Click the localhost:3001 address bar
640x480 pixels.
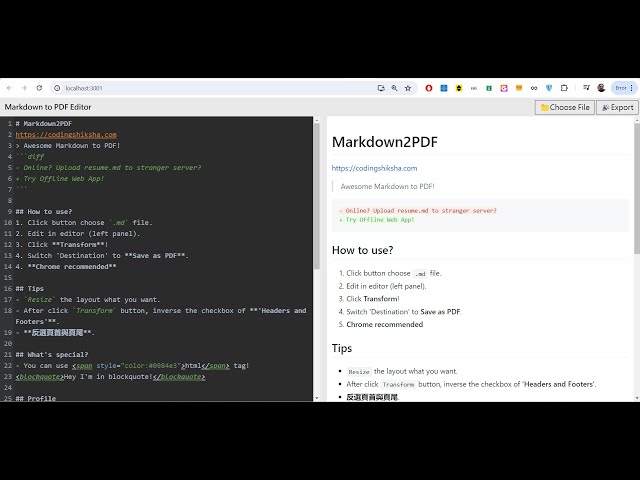(200, 88)
